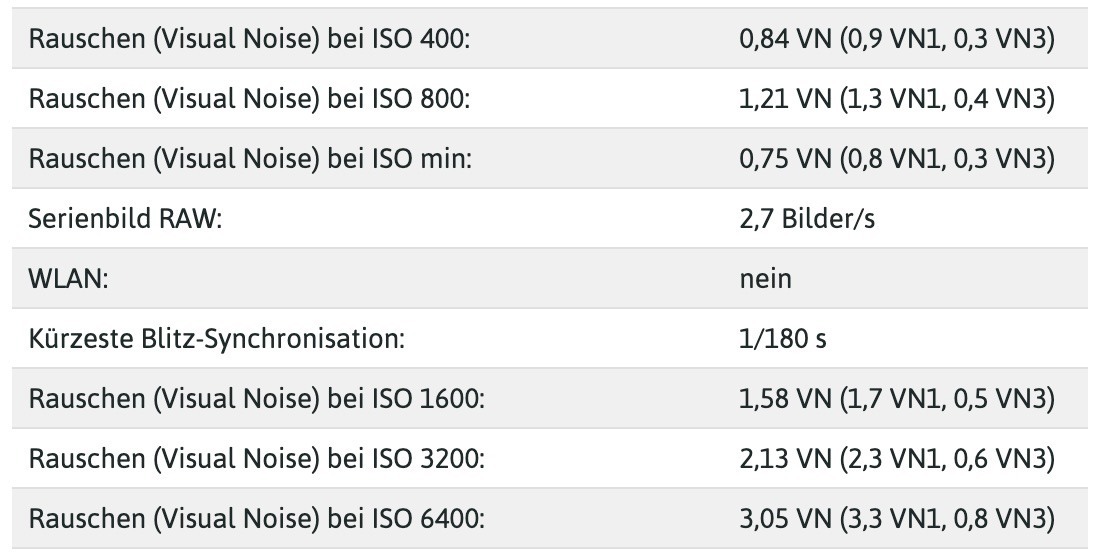Select the '2,7 Bilder/s' value
This screenshot has width=1096, height=554.
pos(807,219)
